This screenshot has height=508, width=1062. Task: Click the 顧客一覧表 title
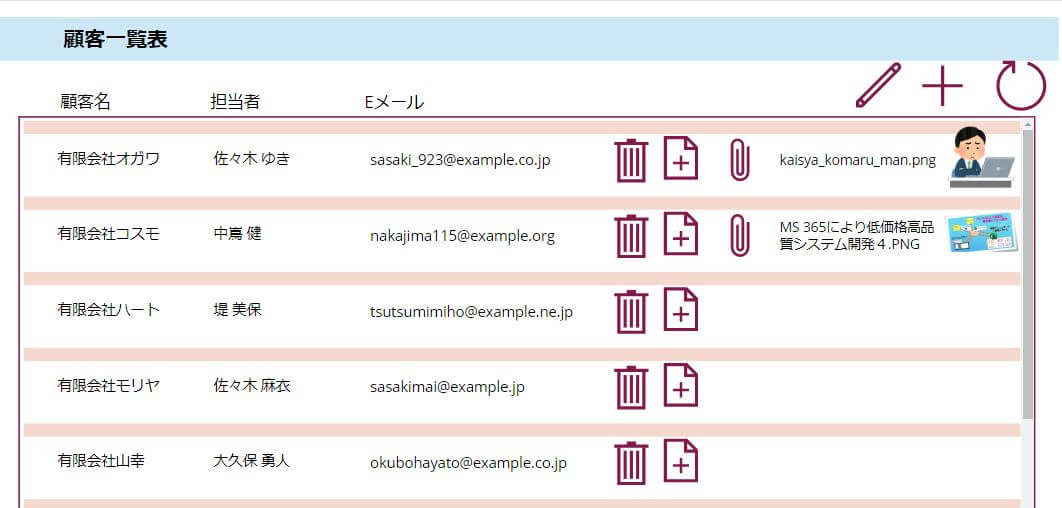(115, 39)
